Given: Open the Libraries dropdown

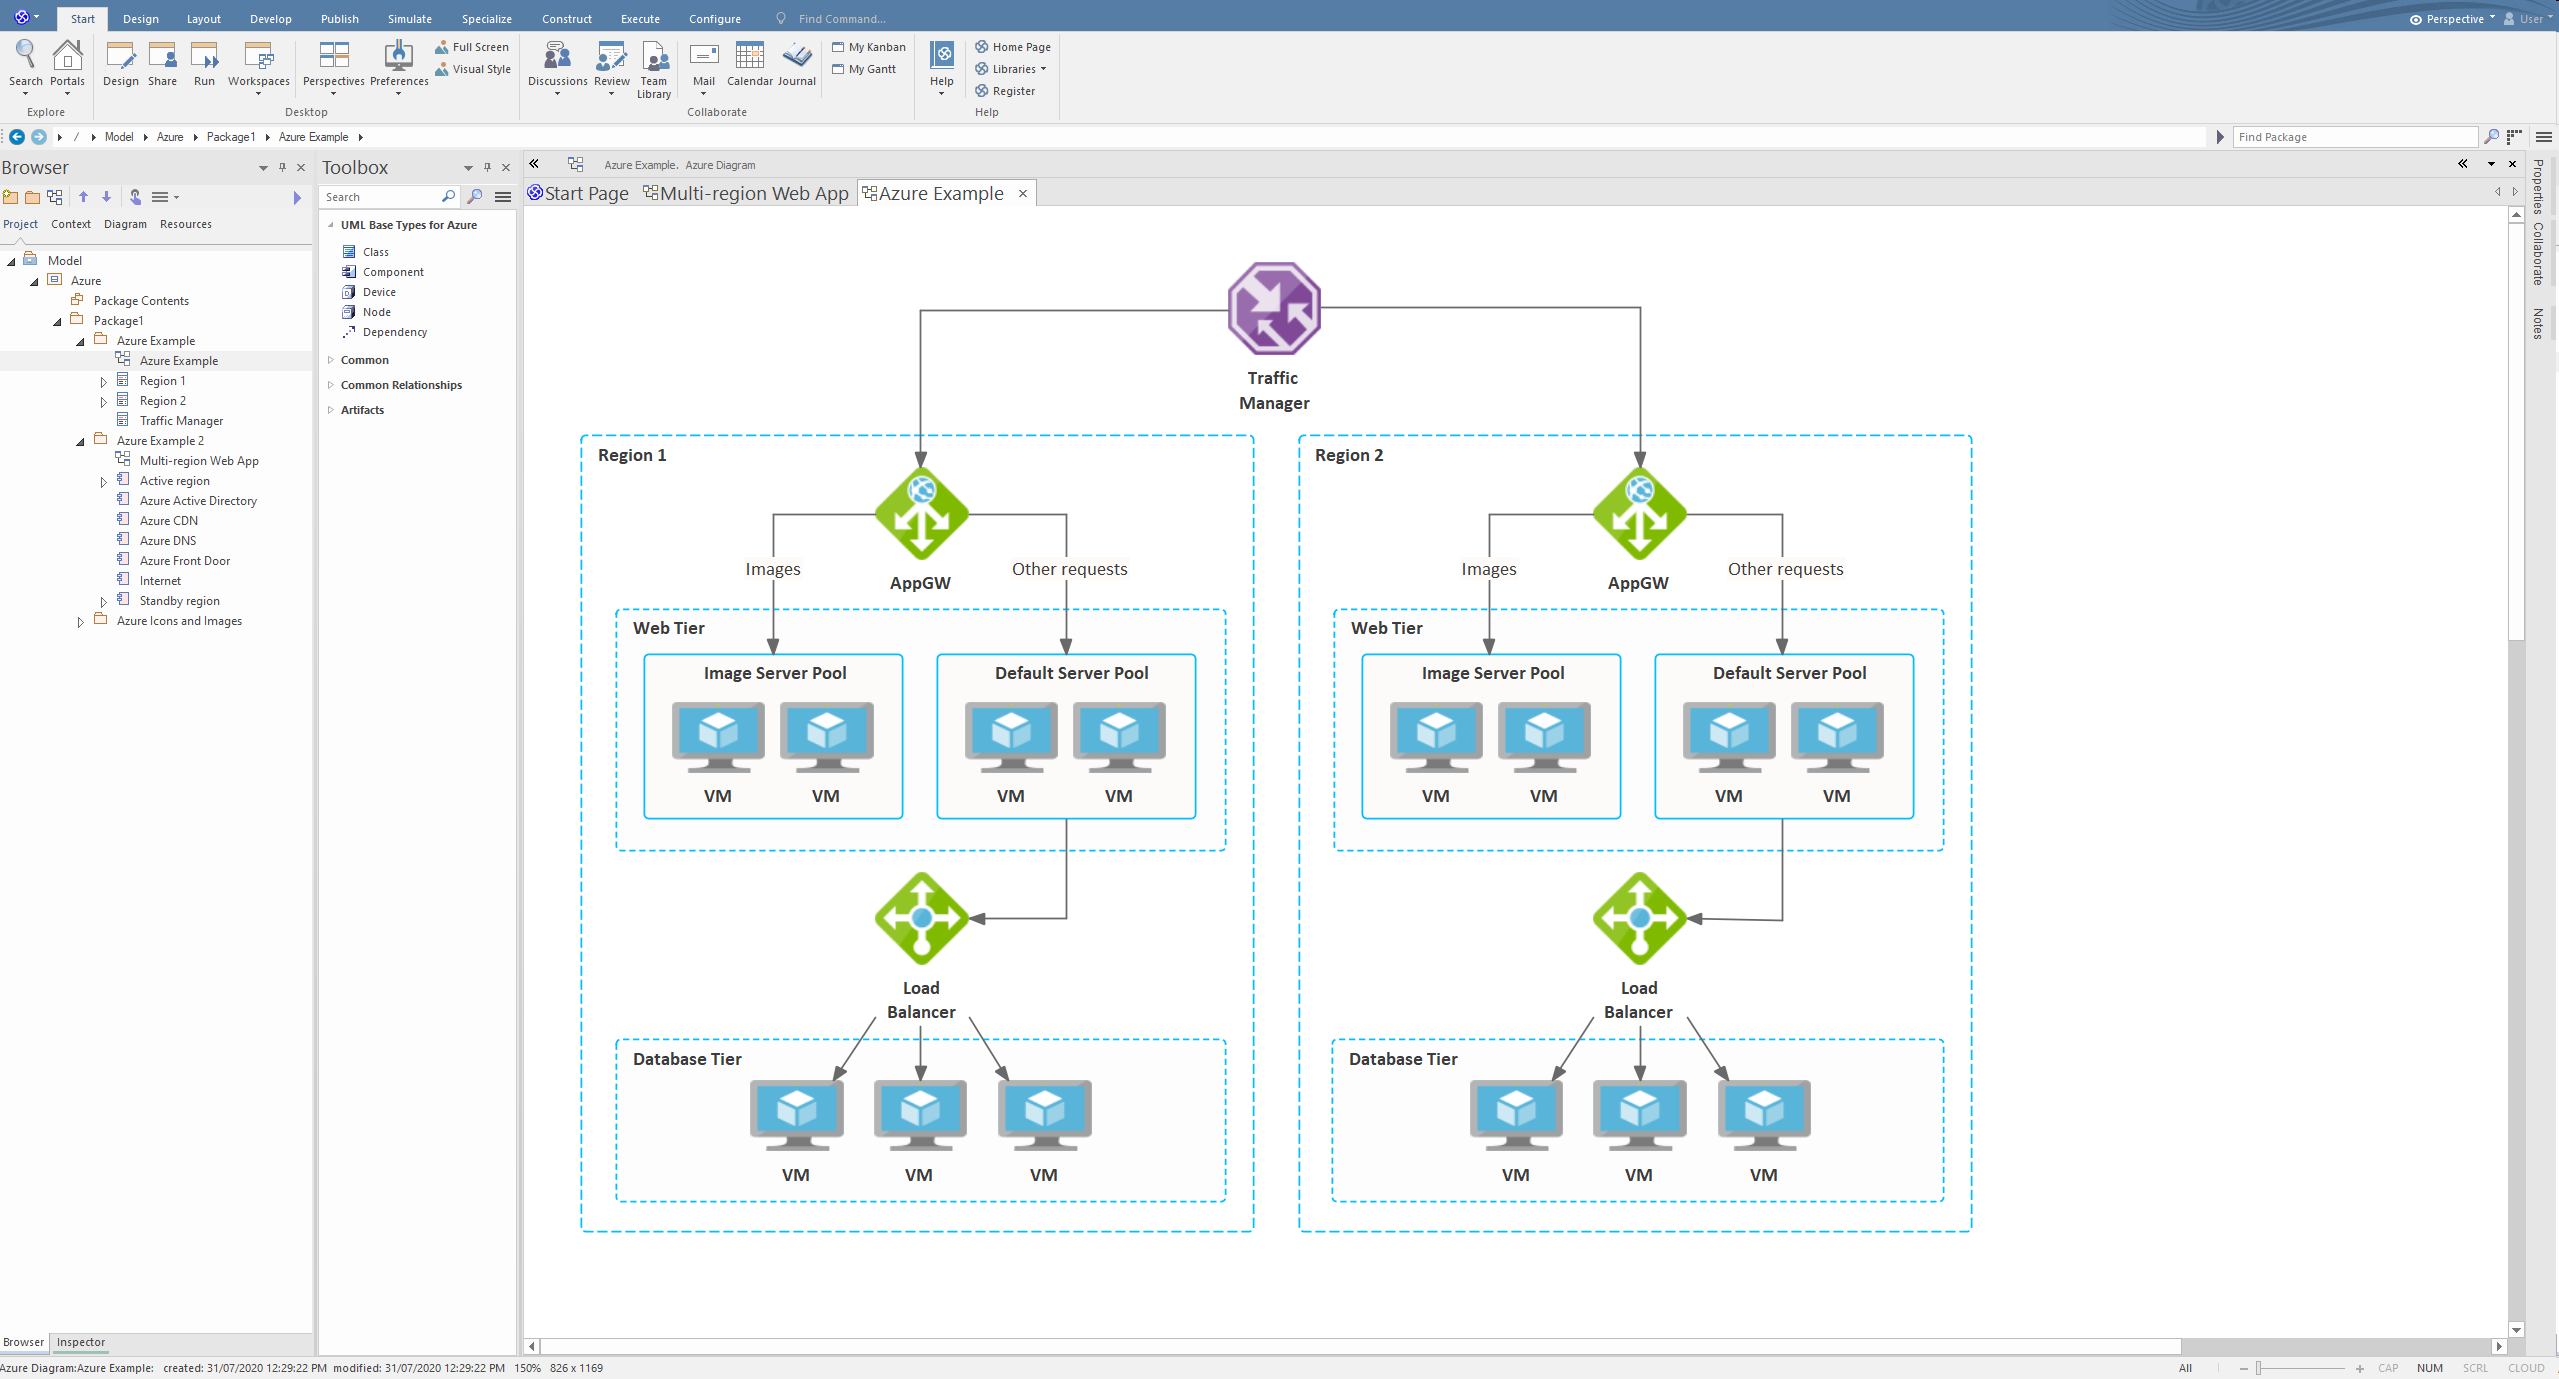Looking at the screenshot, I should [1012, 69].
